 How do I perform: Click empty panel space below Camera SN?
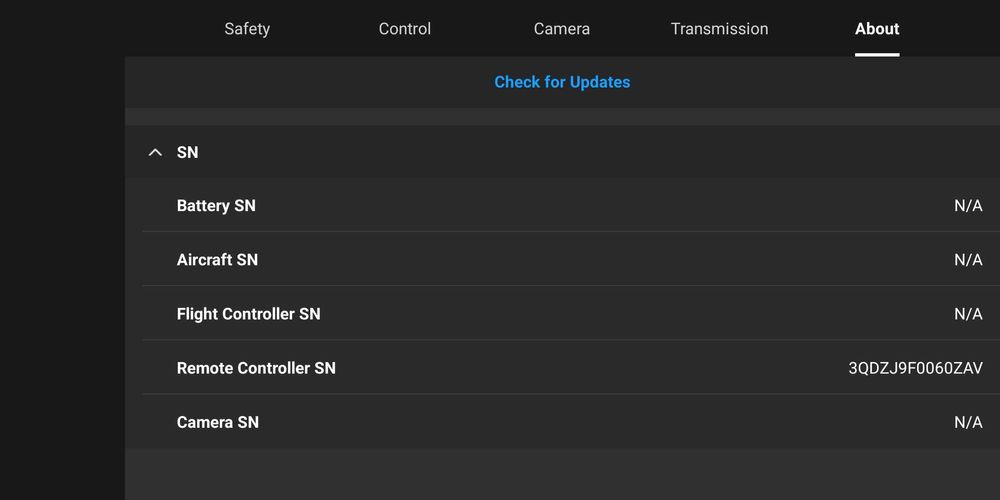coord(560,475)
